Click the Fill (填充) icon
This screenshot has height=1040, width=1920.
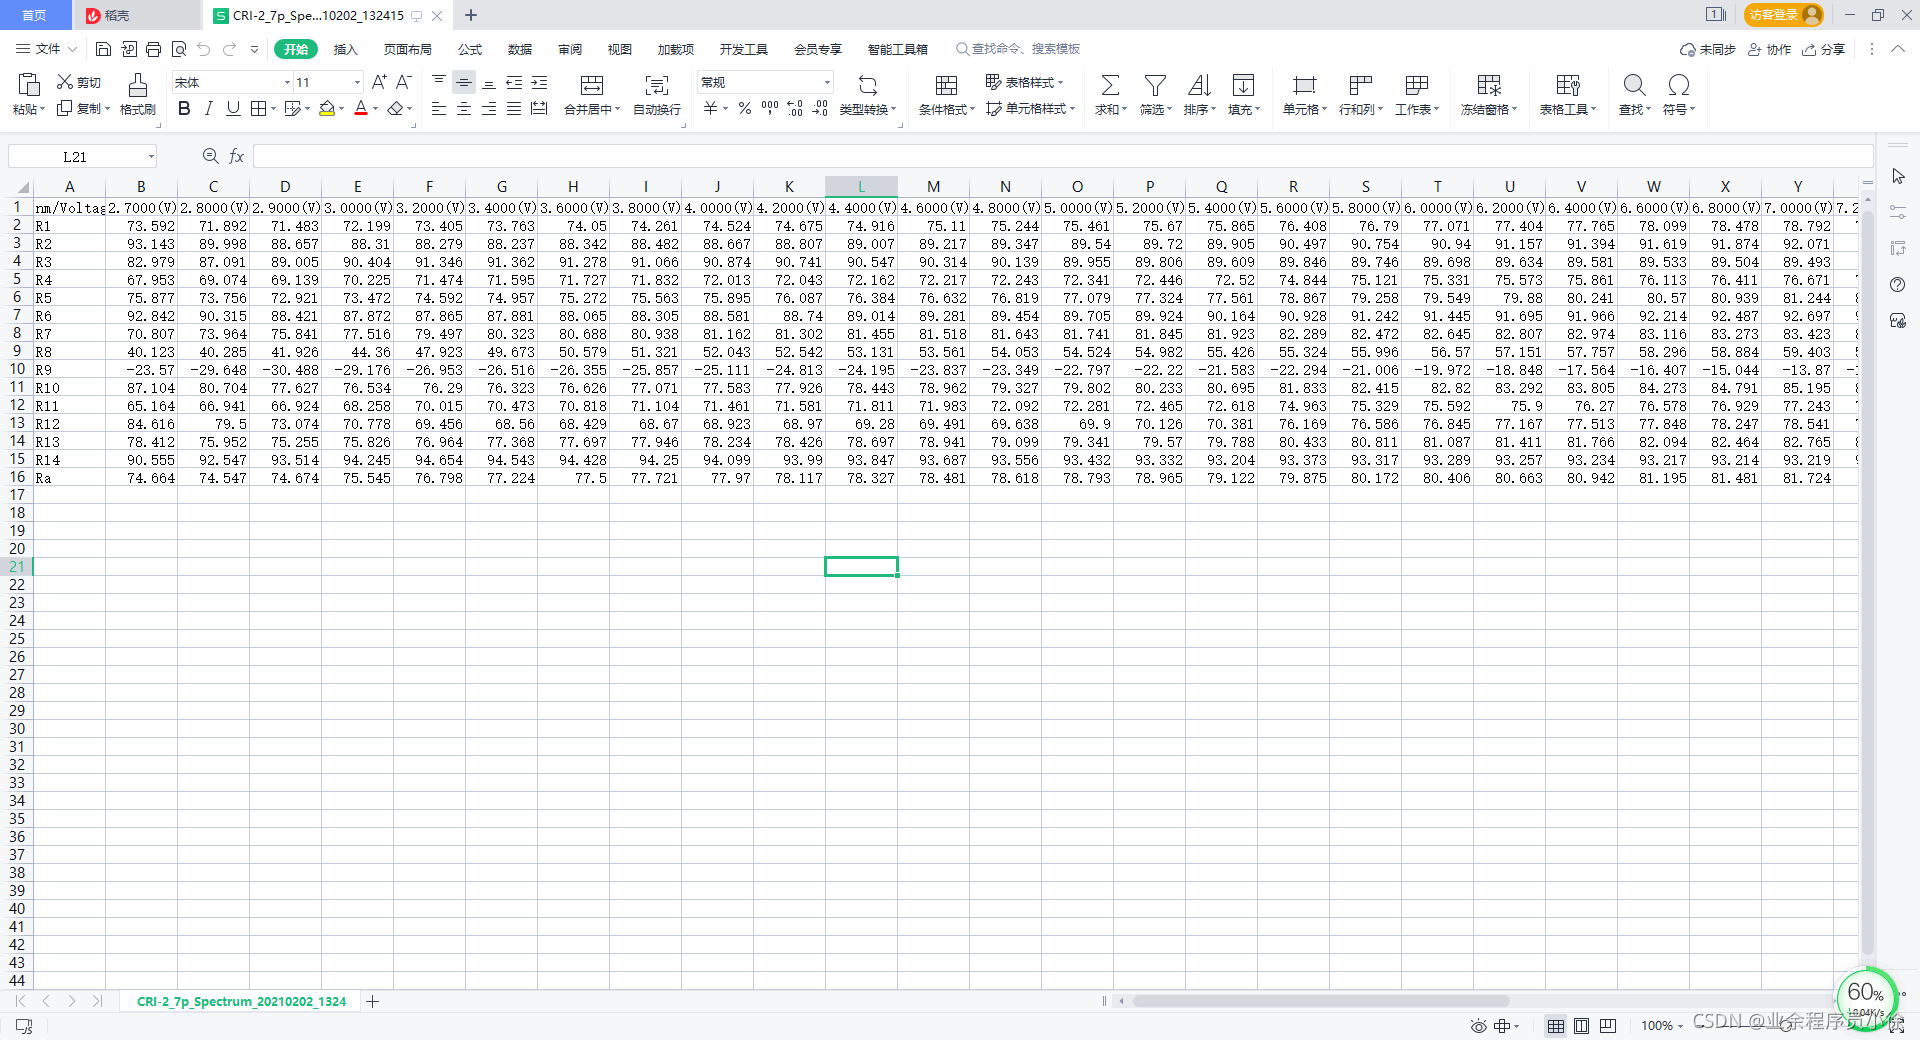tap(1243, 85)
